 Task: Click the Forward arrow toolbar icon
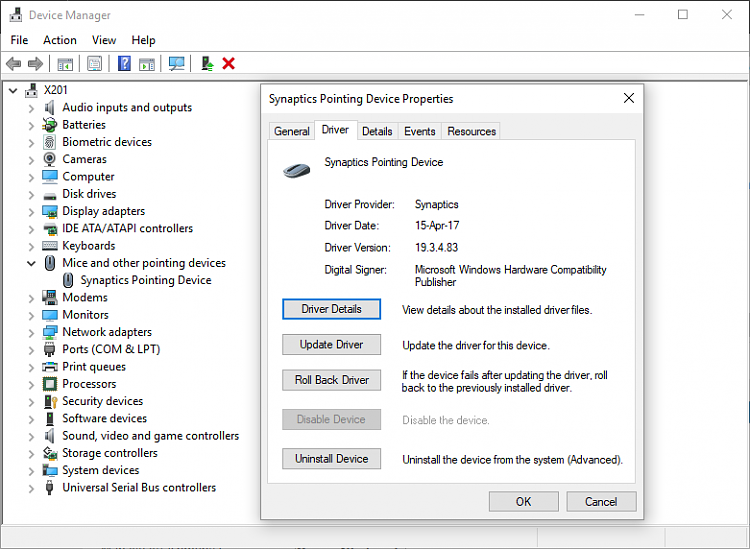tap(35, 64)
